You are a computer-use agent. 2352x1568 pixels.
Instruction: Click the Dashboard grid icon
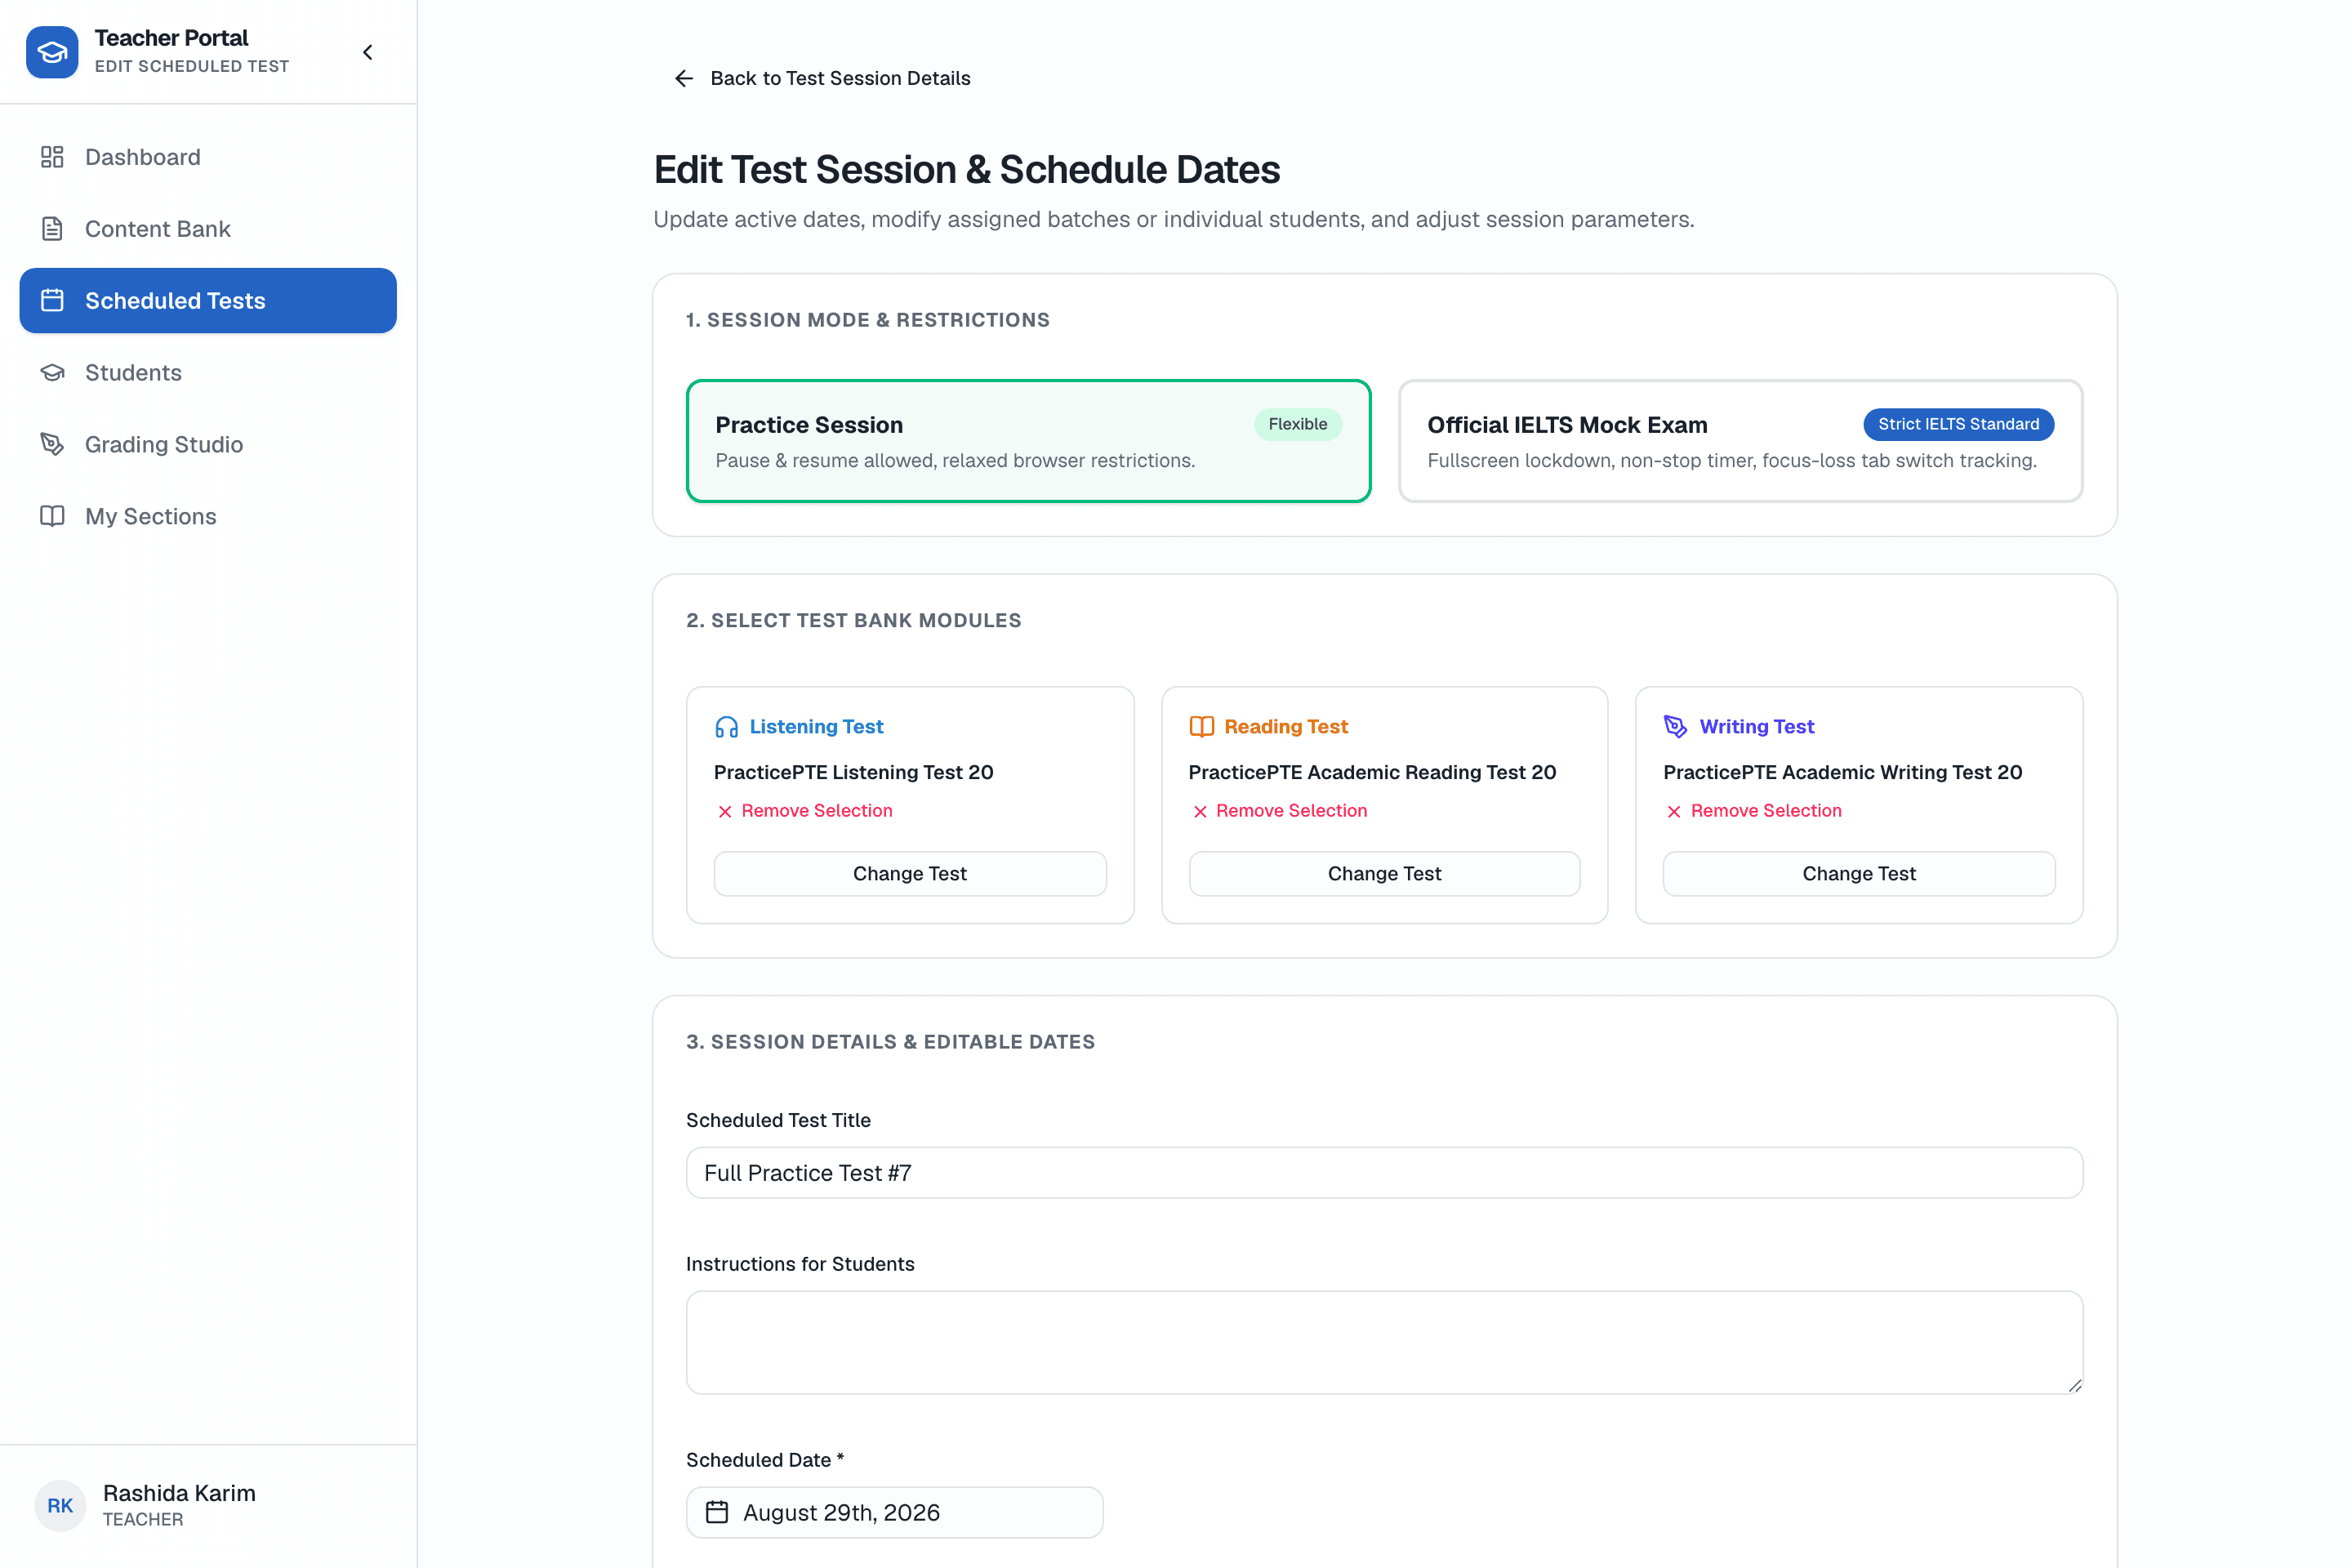[x=52, y=157]
